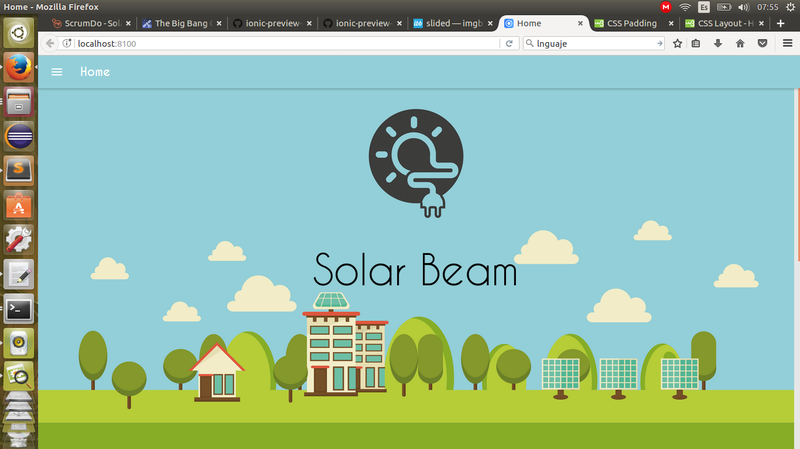
Task: Submit search with the go arrow
Action: 659,44
